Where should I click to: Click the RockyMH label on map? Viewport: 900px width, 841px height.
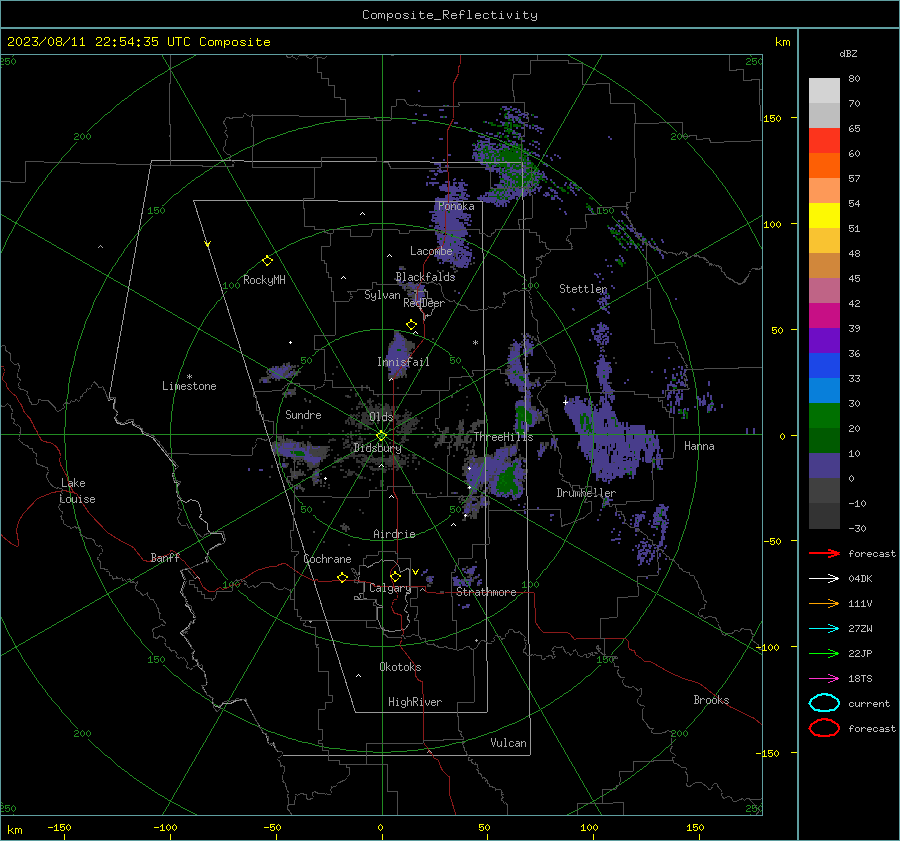point(264,280)
